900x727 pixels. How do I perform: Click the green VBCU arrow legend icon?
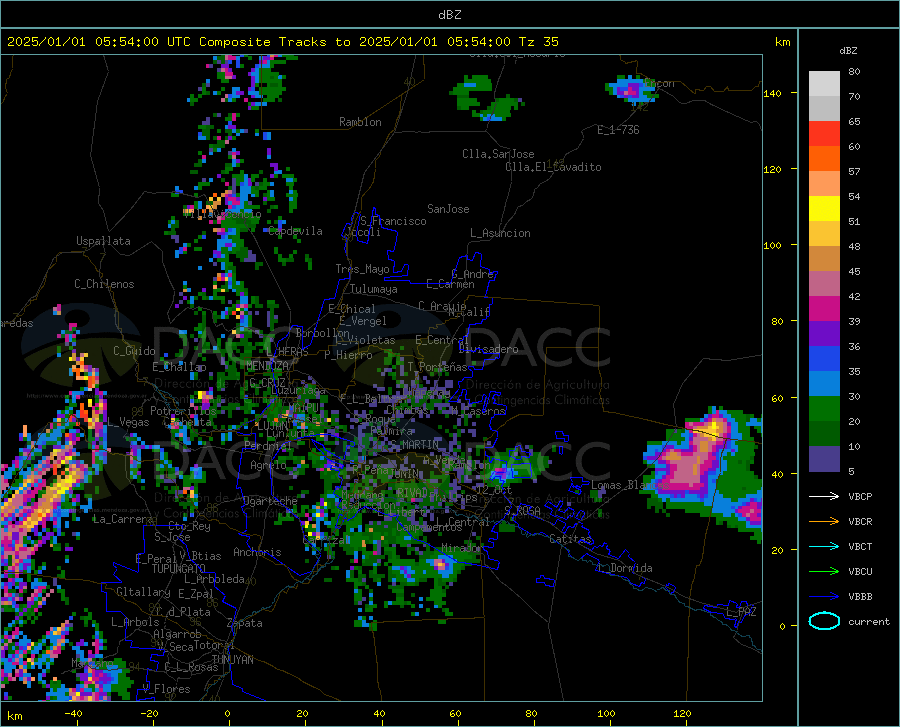point(824,572)
